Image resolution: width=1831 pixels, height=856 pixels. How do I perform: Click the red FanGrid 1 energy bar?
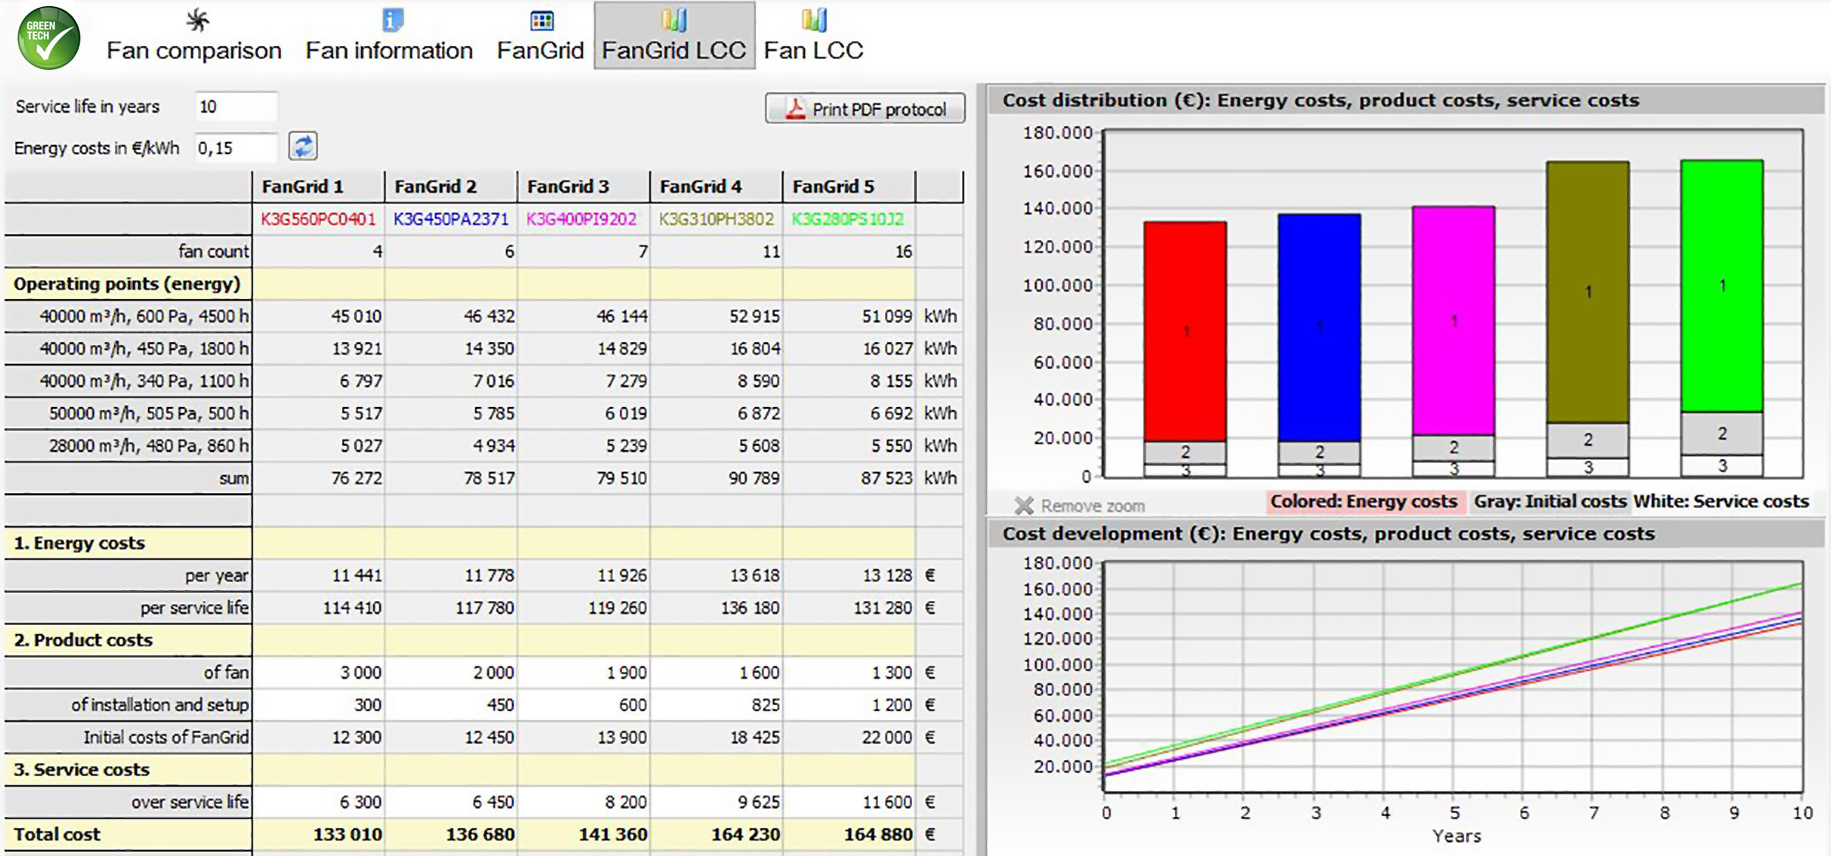[x=1185, y=330]
